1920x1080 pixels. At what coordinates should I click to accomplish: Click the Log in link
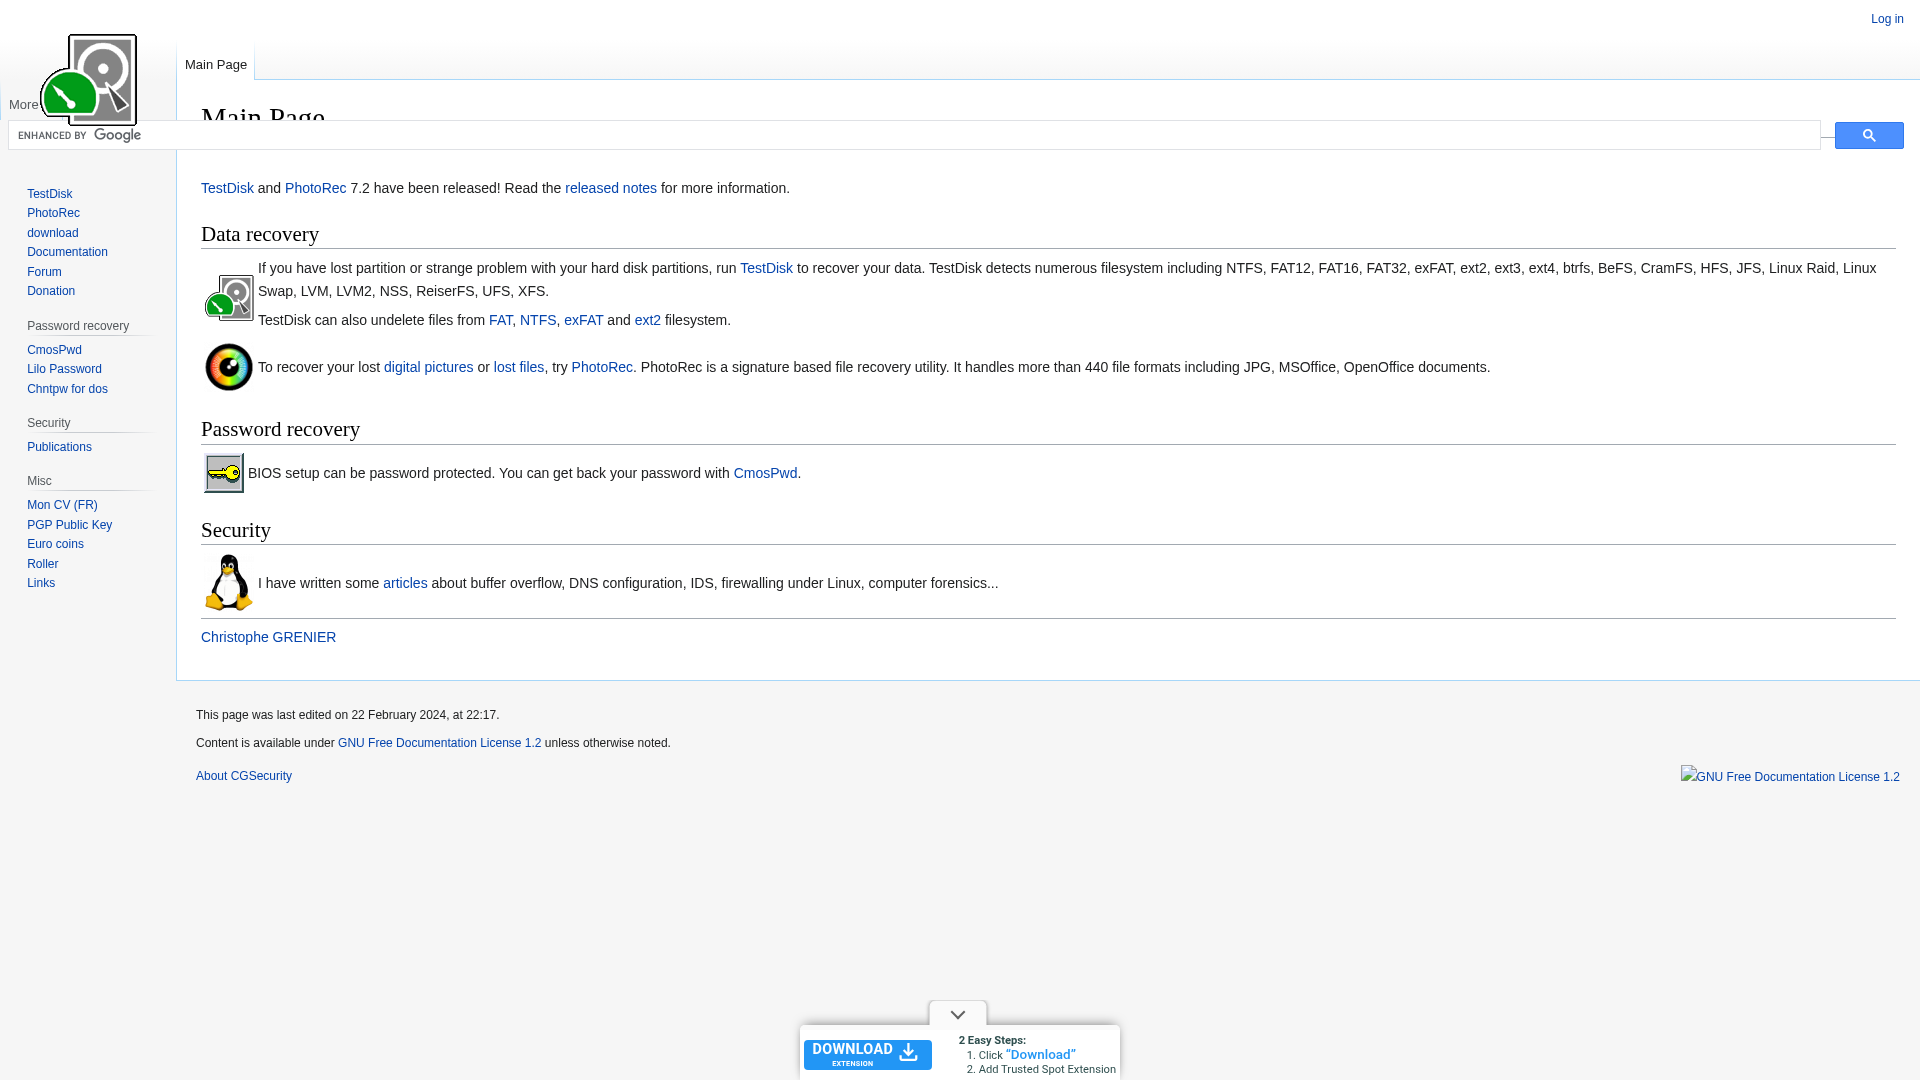pyautogui.click(x=1886, y=19)
